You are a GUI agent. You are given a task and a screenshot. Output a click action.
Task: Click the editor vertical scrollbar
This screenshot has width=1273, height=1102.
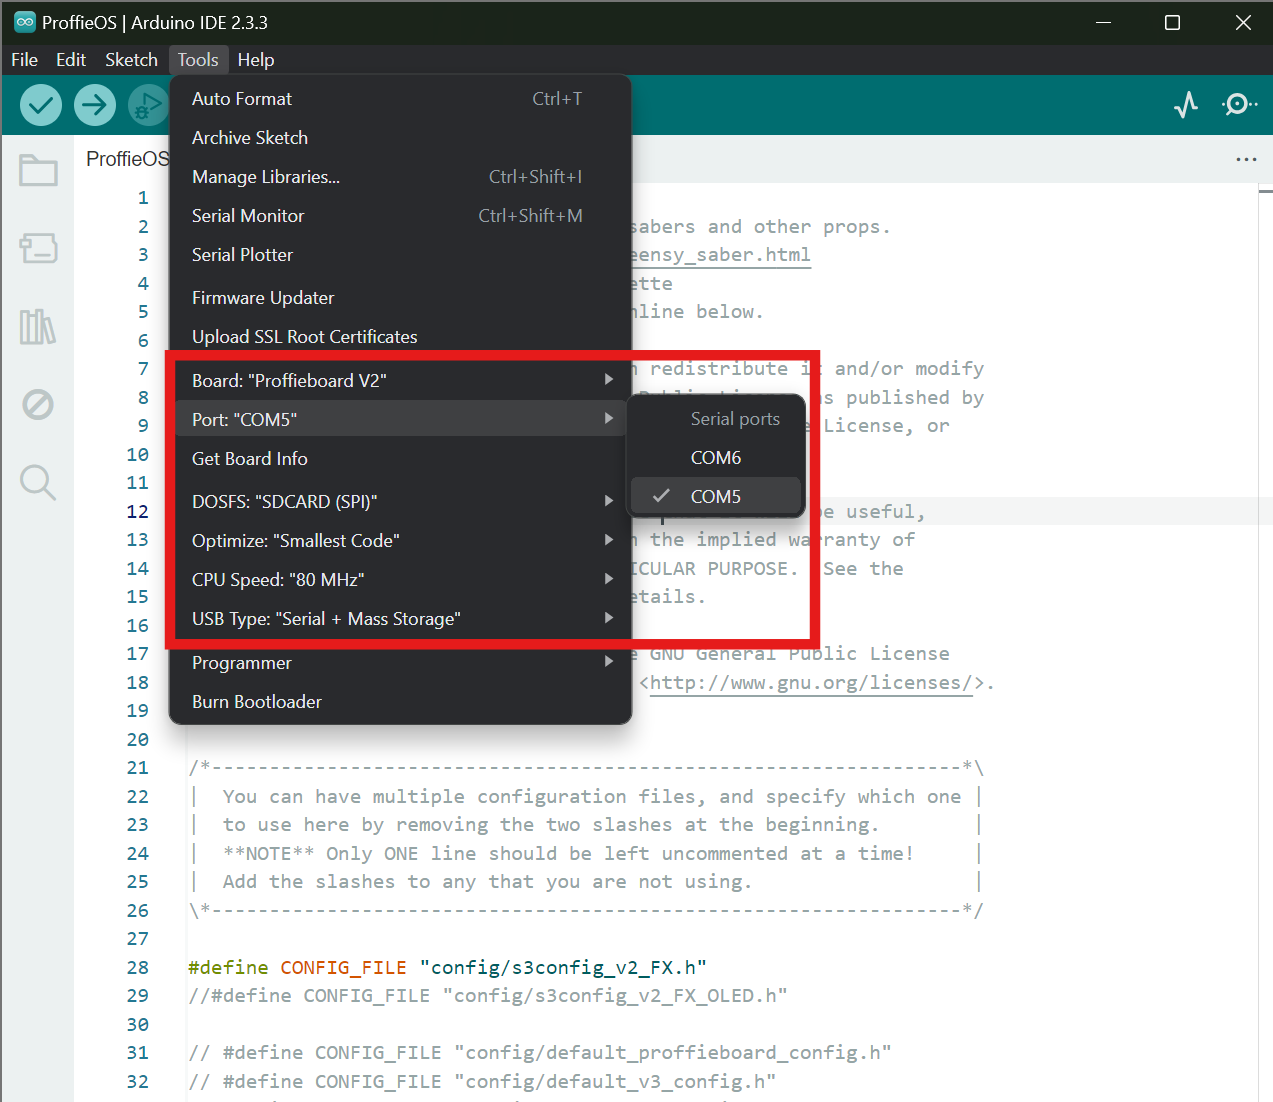(x=1265, y=640)
